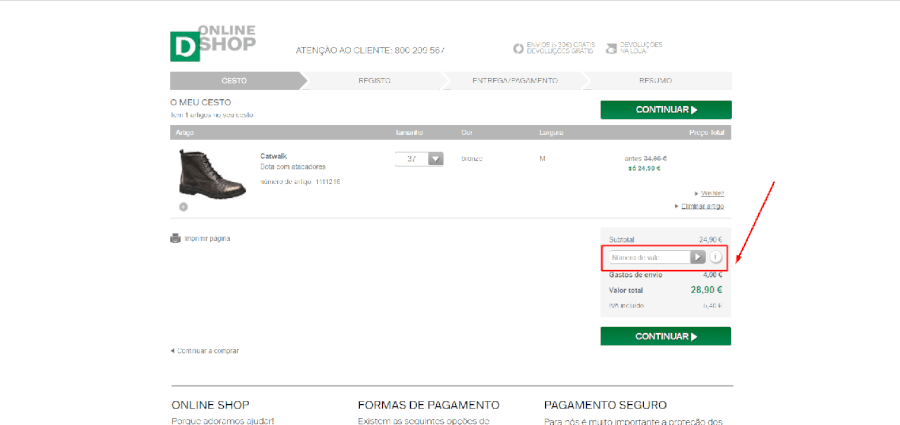This screenshot has height=425, width=900.
Task: Click the O MEU CESTO heading
Action: tap(200, 103)
